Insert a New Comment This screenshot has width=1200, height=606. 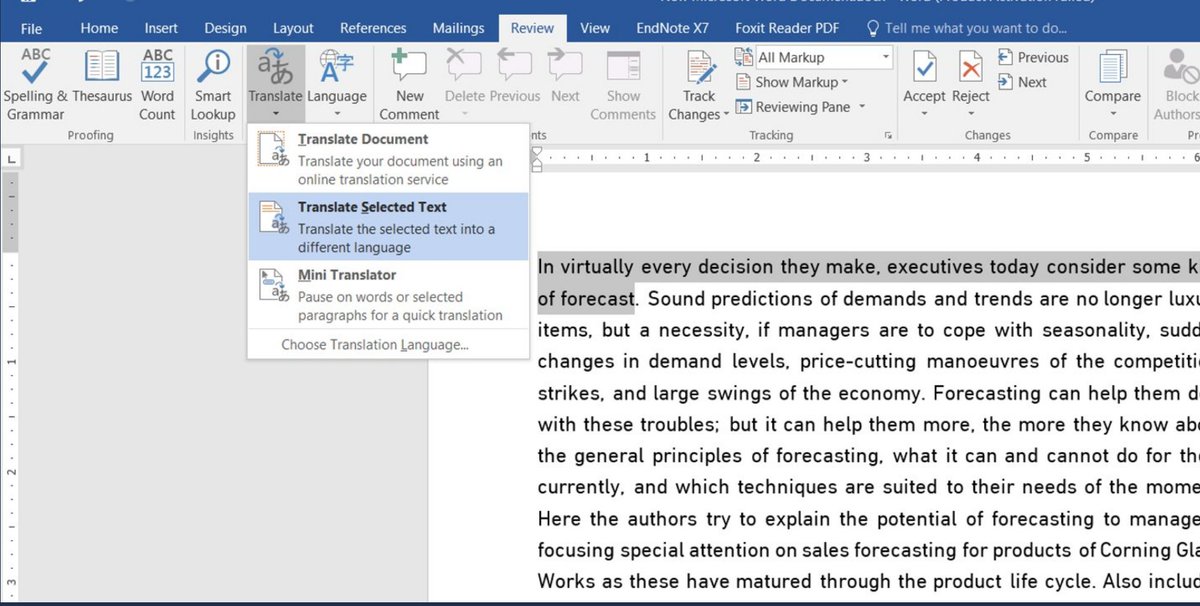pos(410,84)
